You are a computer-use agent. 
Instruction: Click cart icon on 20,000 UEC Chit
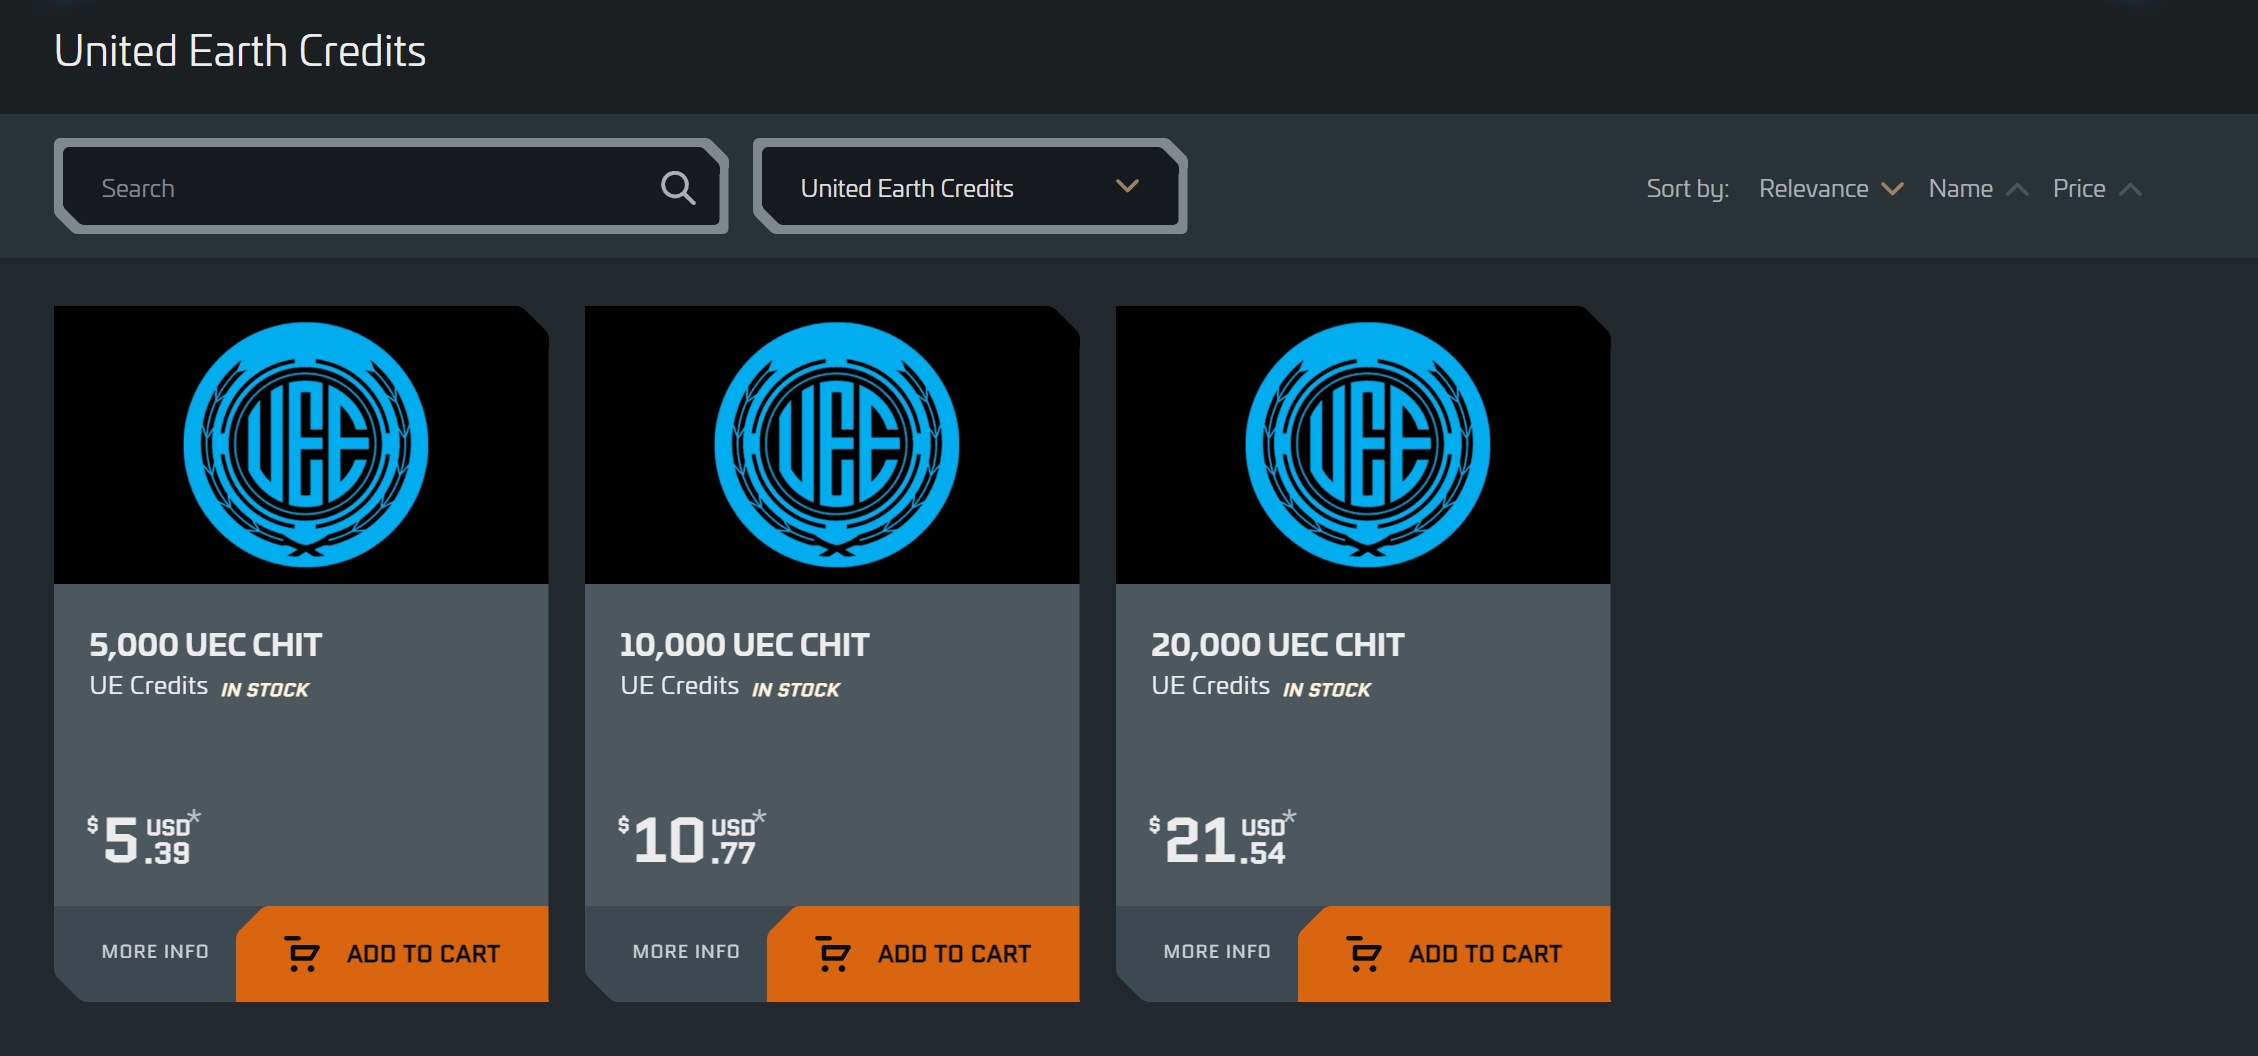pos(1363,954)
